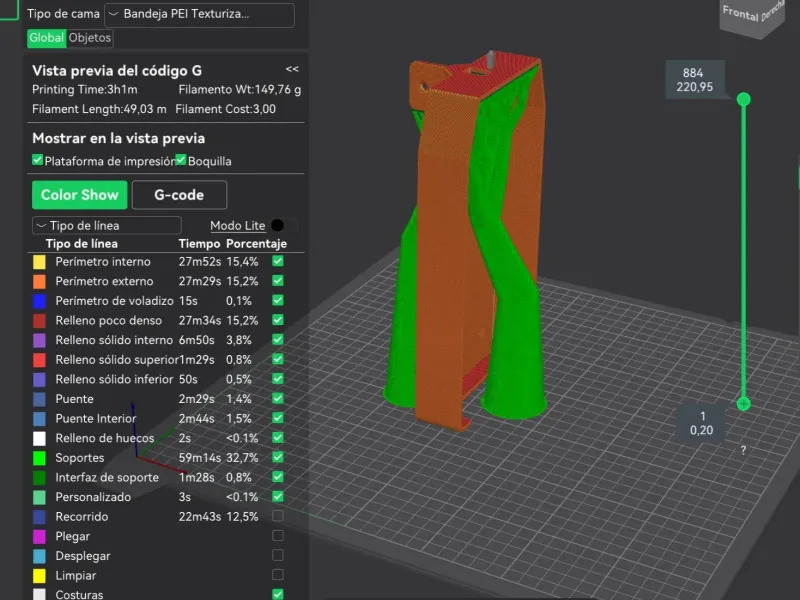Screen dimensions: 800x600
Task: Switch to the Objetos tab
Action: (90, 38)
